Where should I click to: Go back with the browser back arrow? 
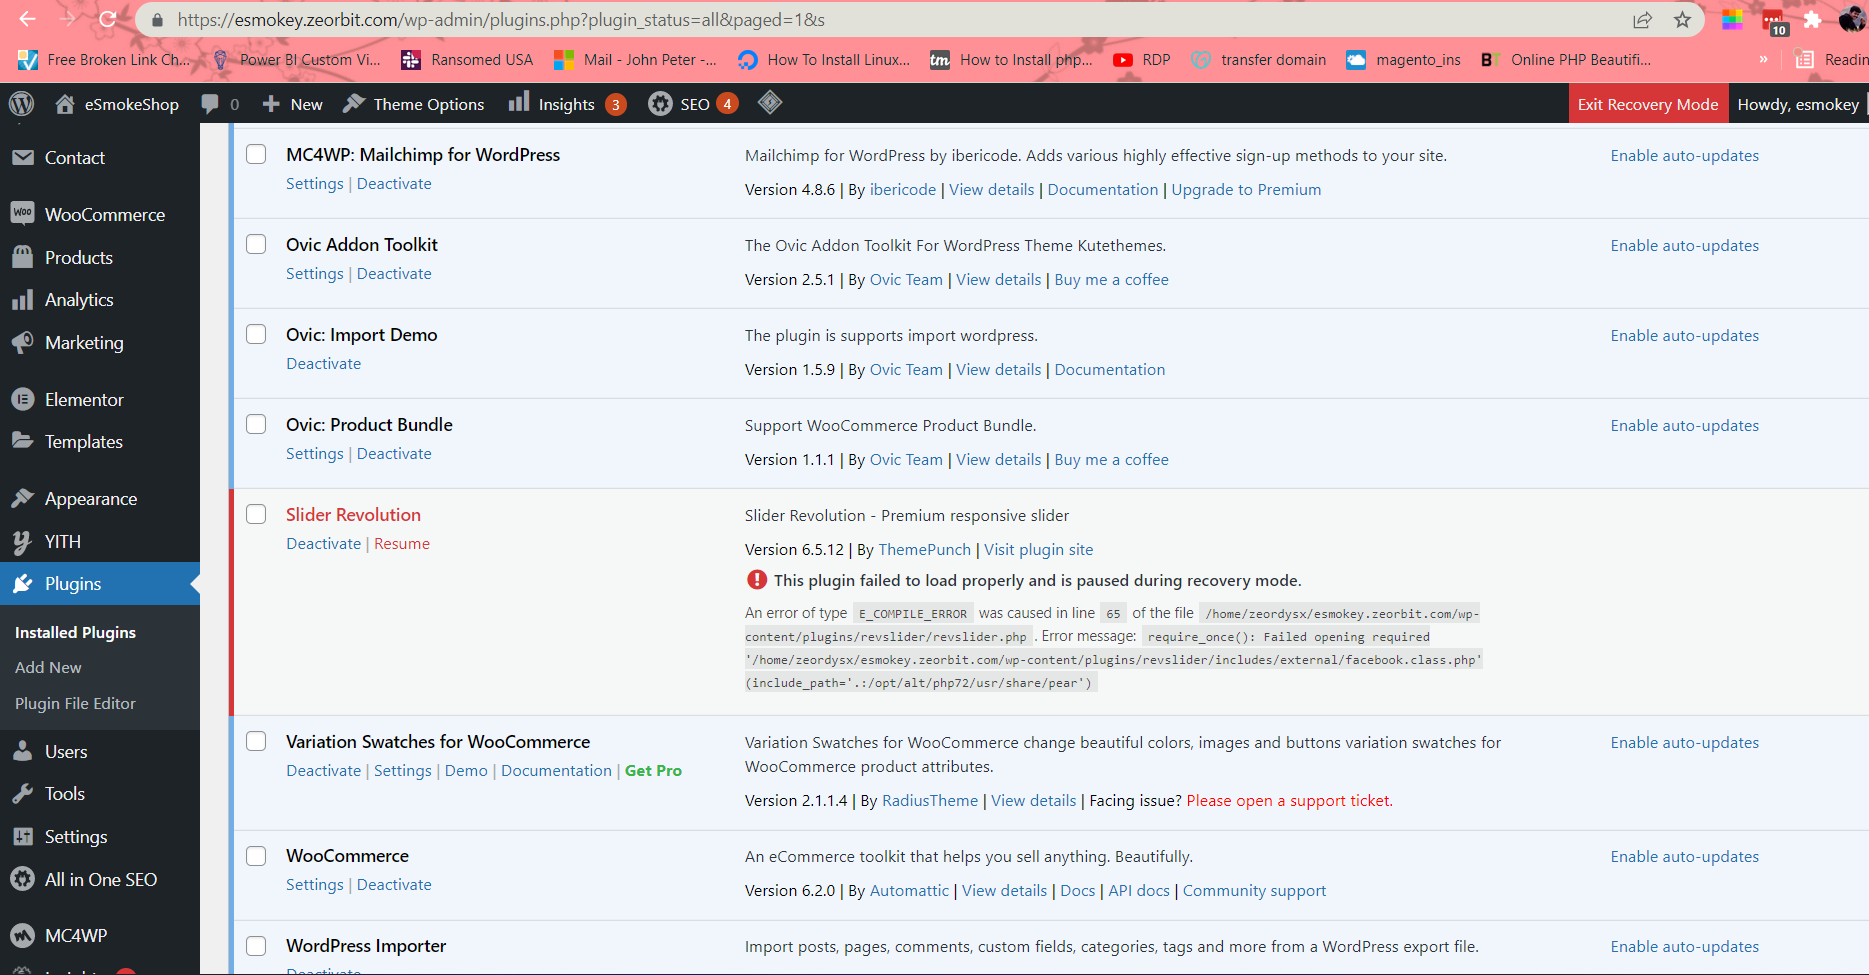[x=27, y=19]
